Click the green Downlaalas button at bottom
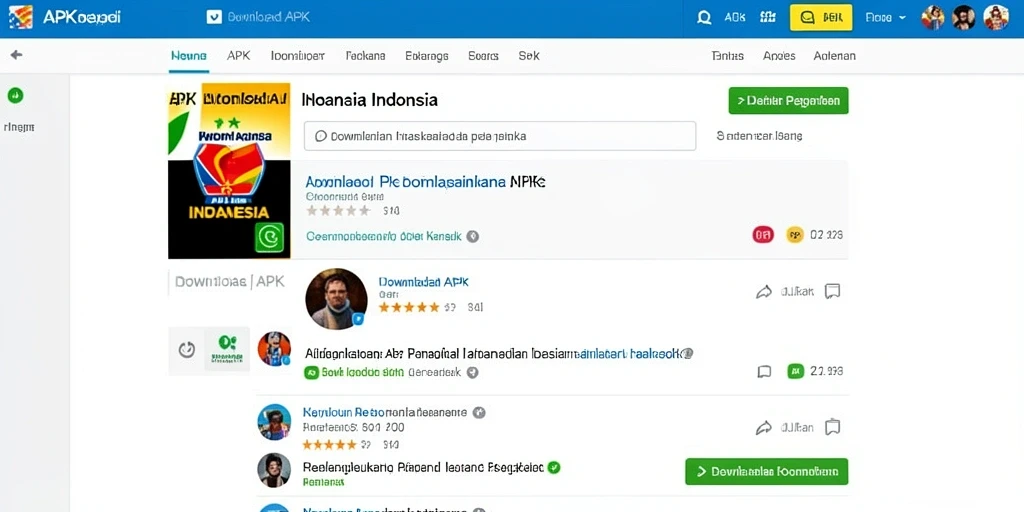 (766, 472)
